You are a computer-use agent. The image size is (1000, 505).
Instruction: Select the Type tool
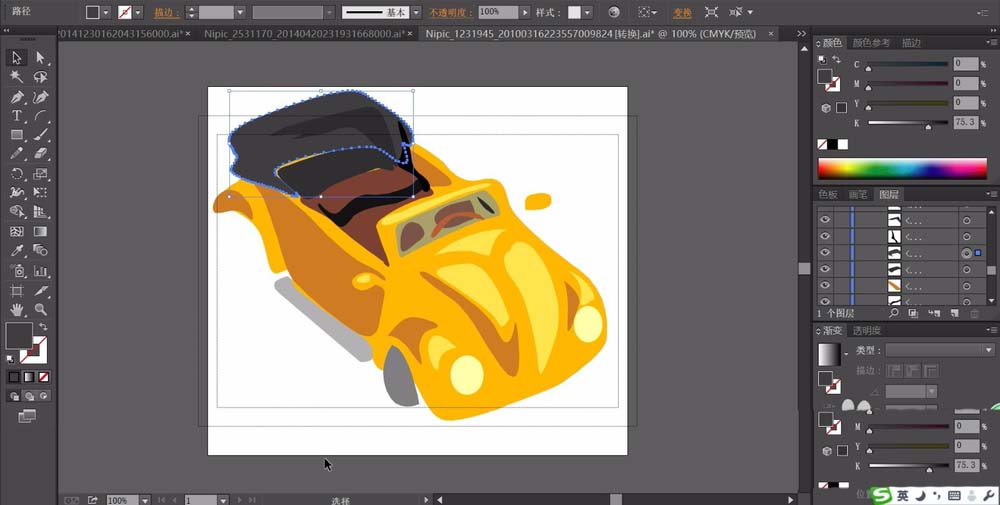(x=17, y=116)
